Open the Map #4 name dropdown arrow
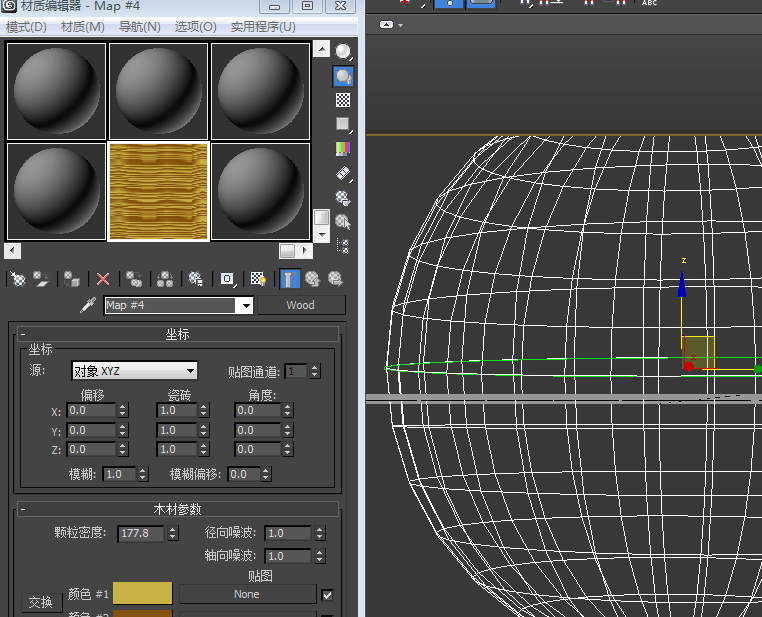762x617 pixels. click(246, 306)
